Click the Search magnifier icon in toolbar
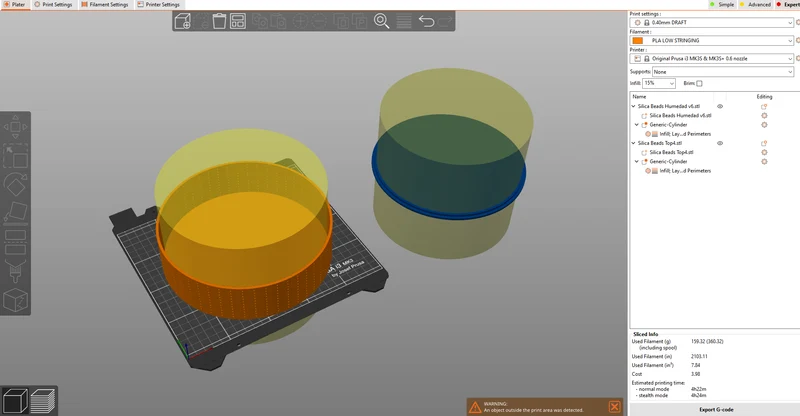This screenshot has width=800, height=416. 381,21
